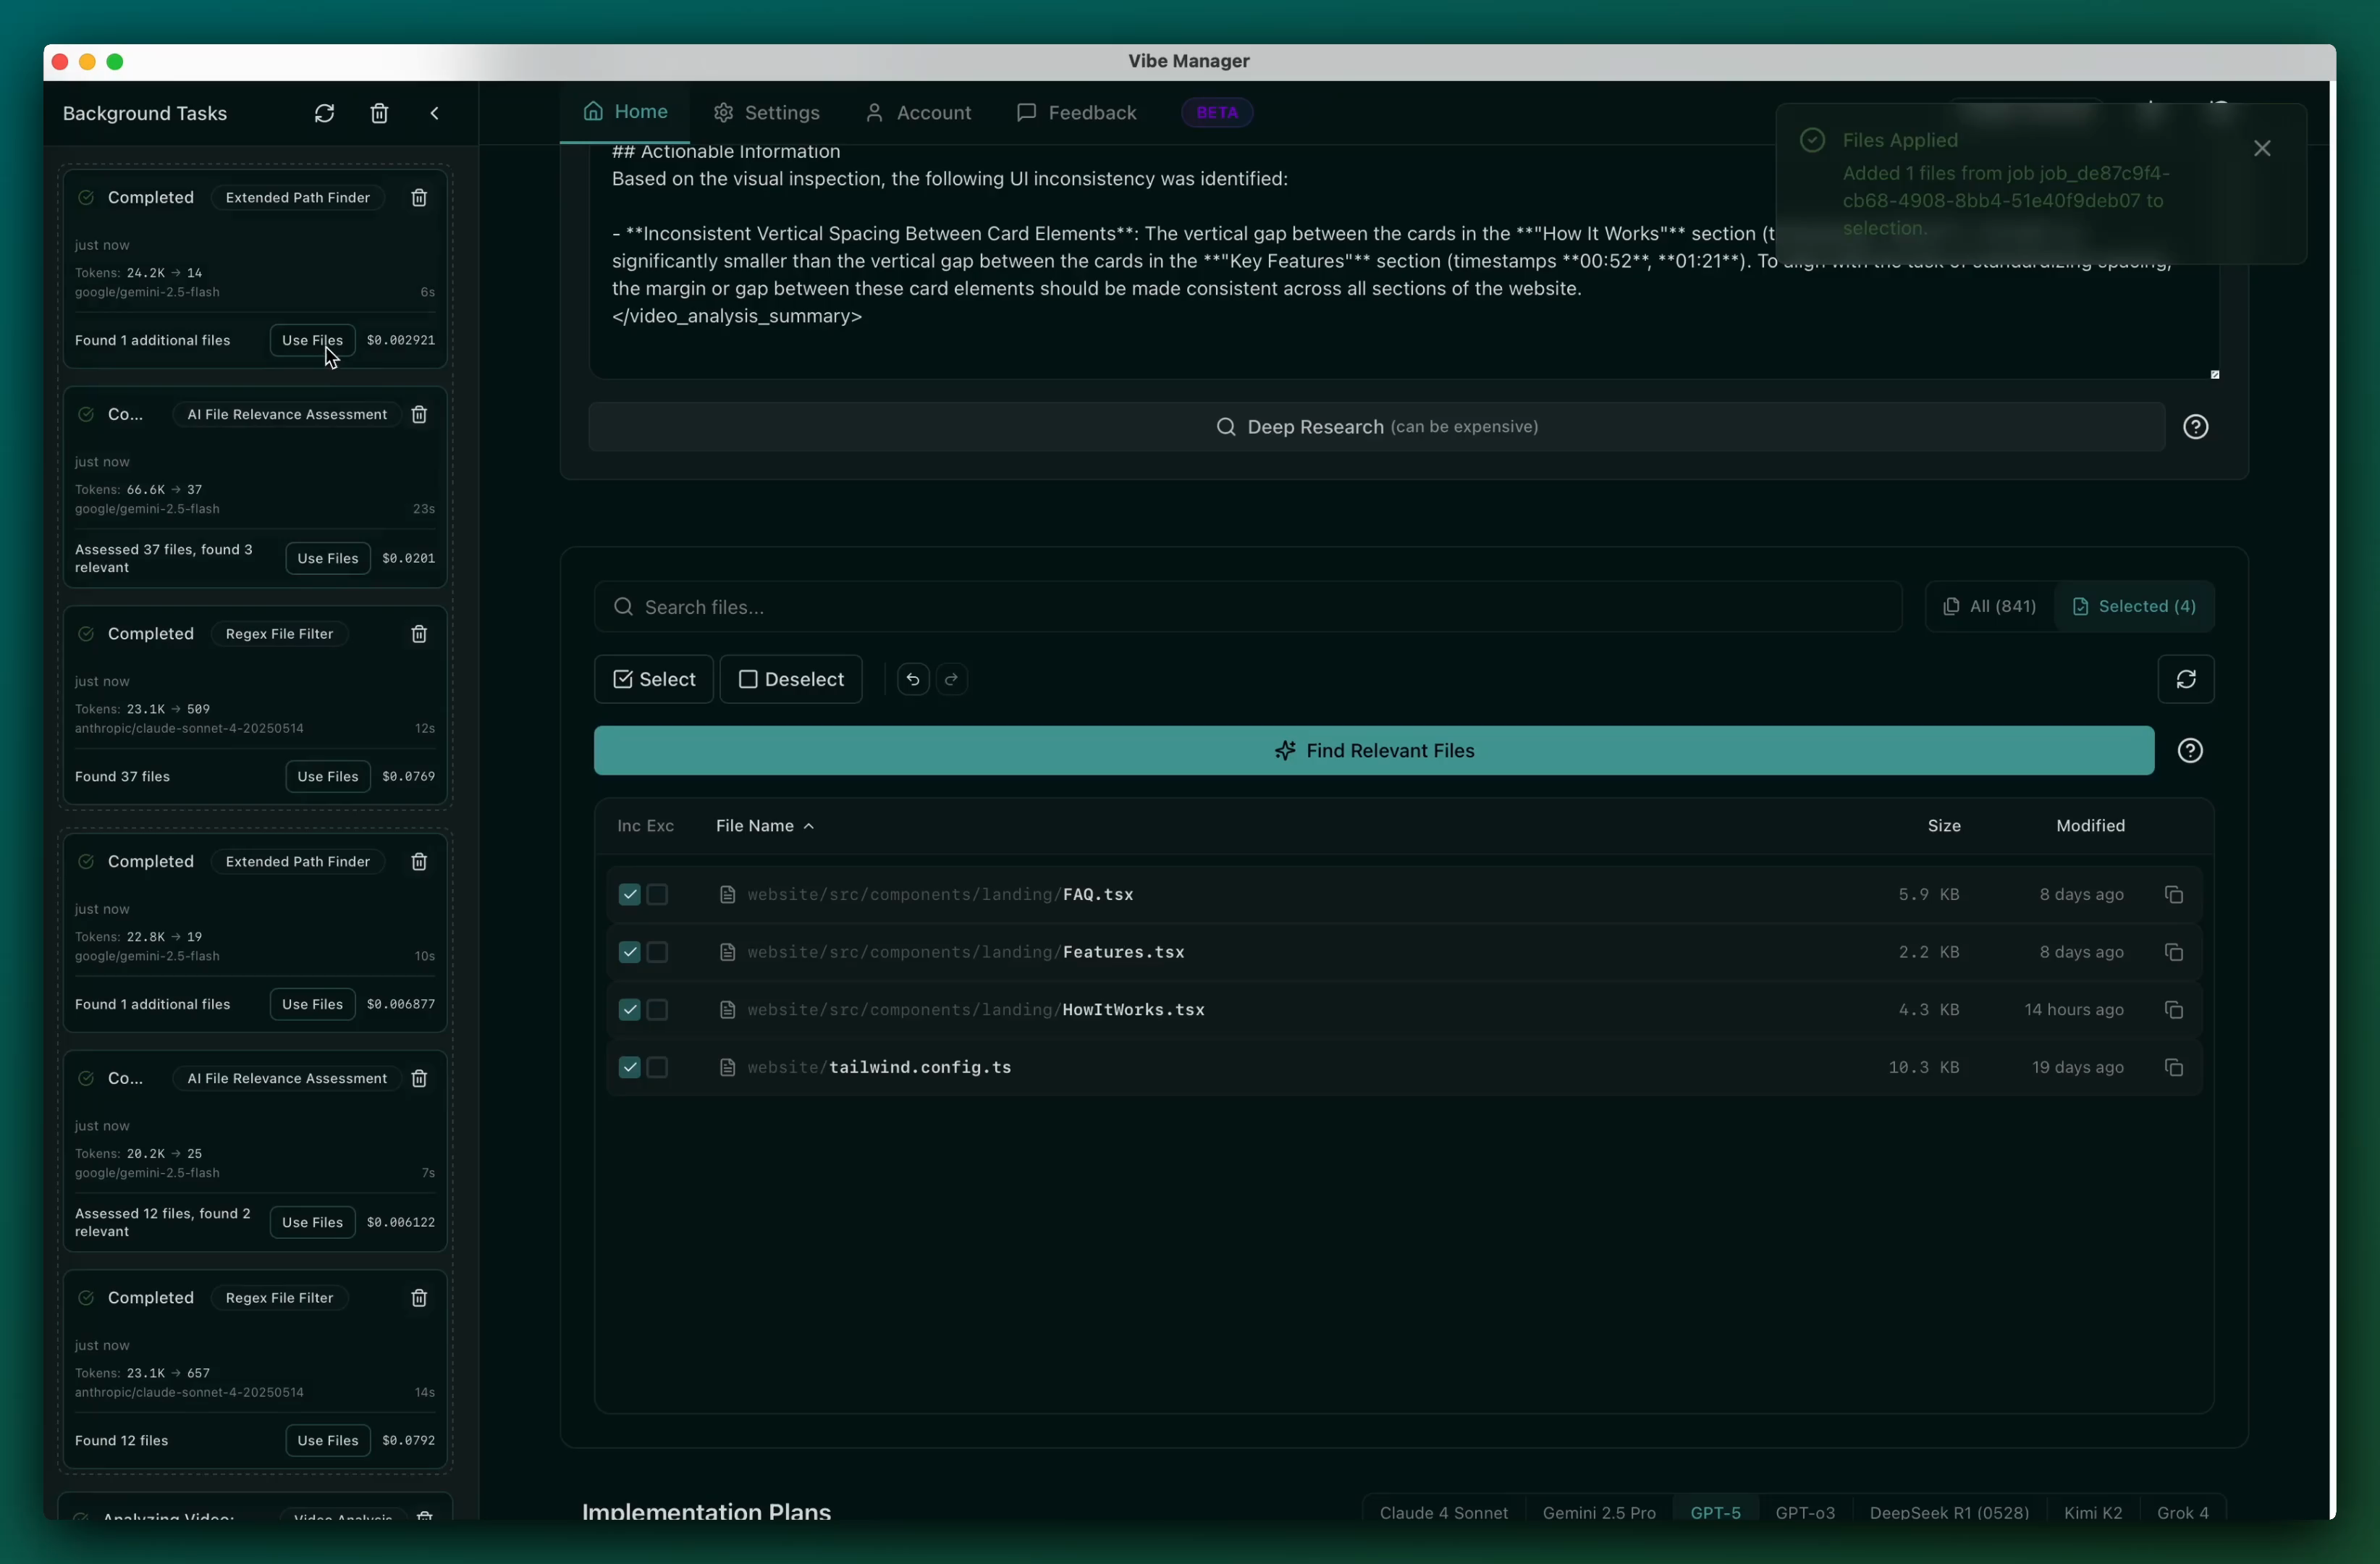2380x1564 pixels.
Task: Copy path of HowItWorks.tsx
Action: (x=2173, y=1010)
